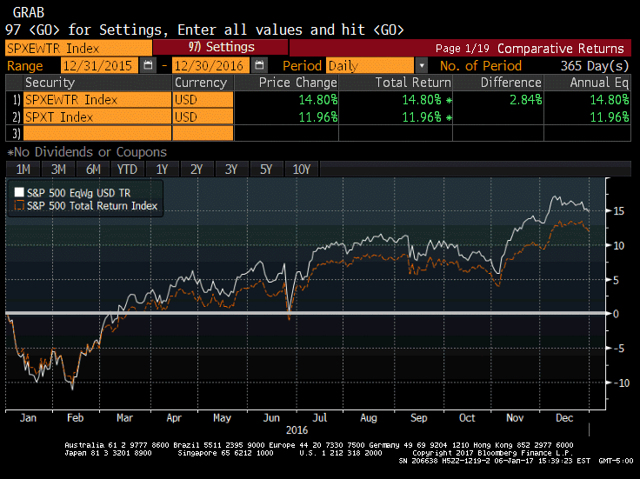The width and height of the screenshot is (640, 479).
Task: Select the 10Y range tab
Action: click(x=302, y=169)
